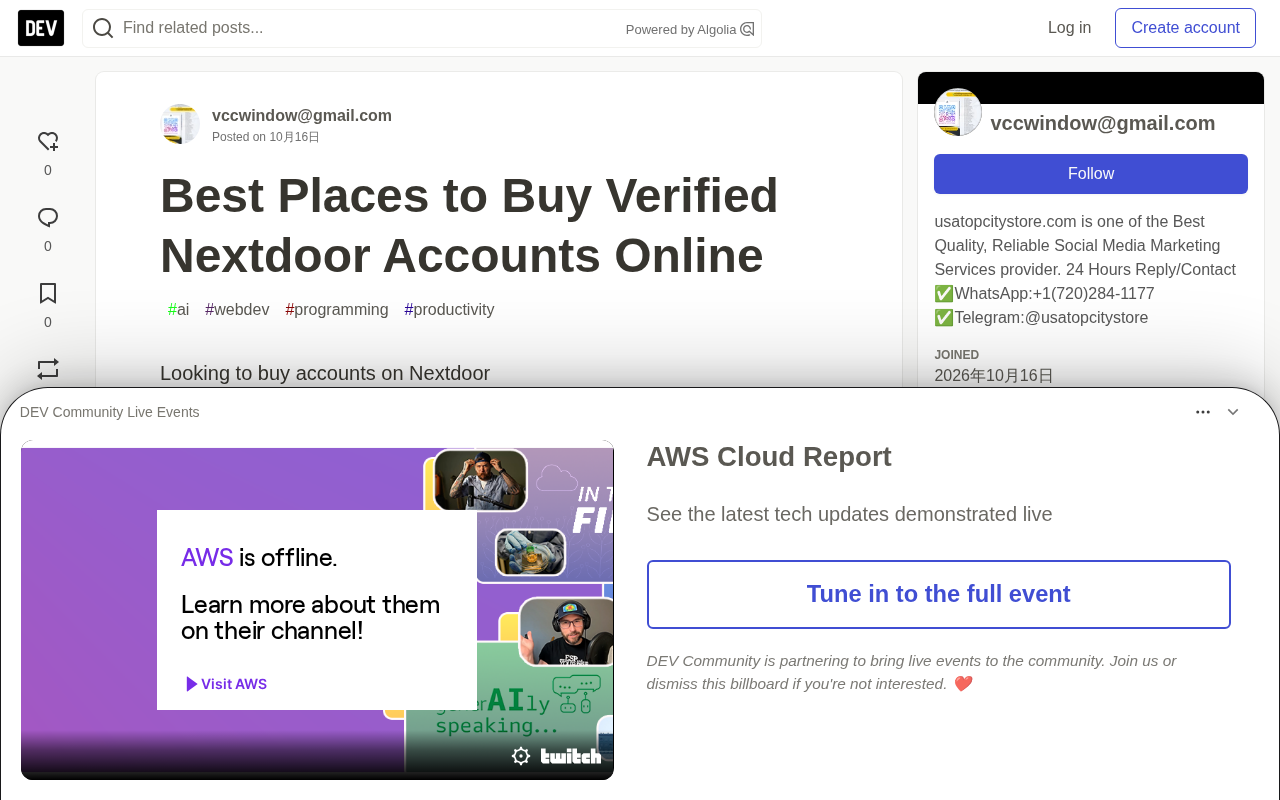The image size is (1280, 800).
Task: Click the post title heading
Action: tap(469, 225)
